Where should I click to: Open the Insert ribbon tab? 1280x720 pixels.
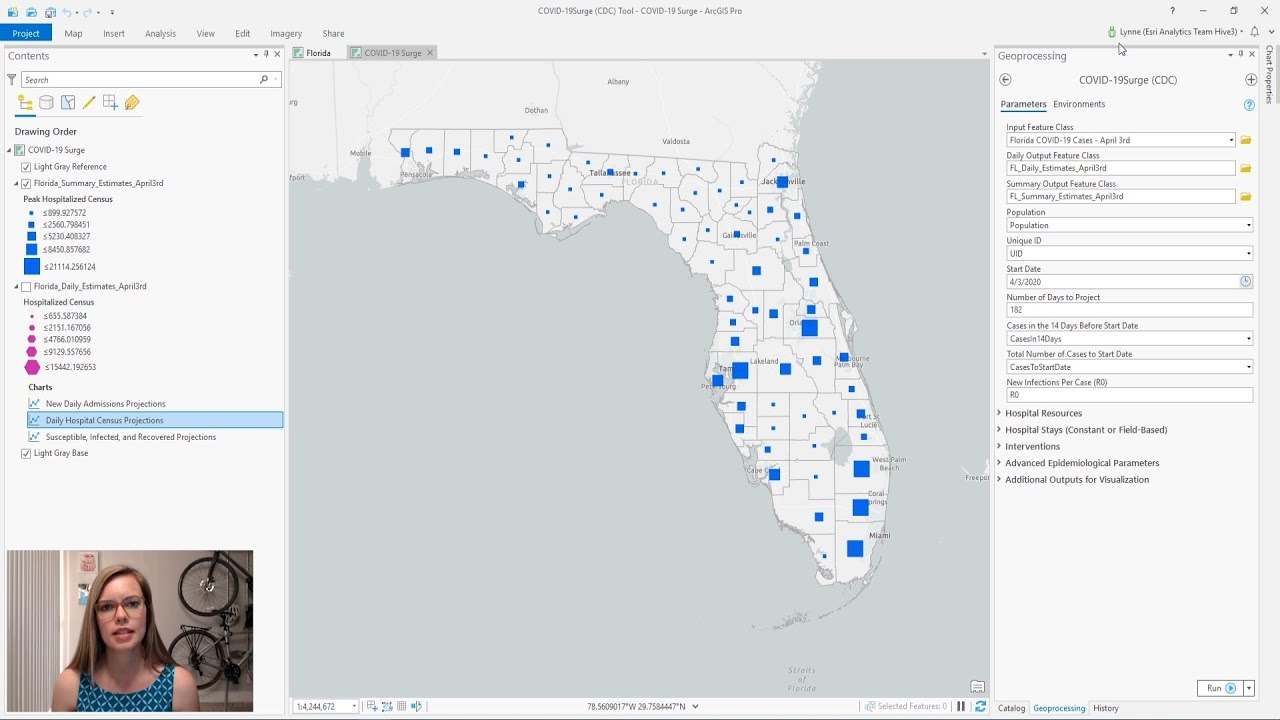[x=114, y=33]
